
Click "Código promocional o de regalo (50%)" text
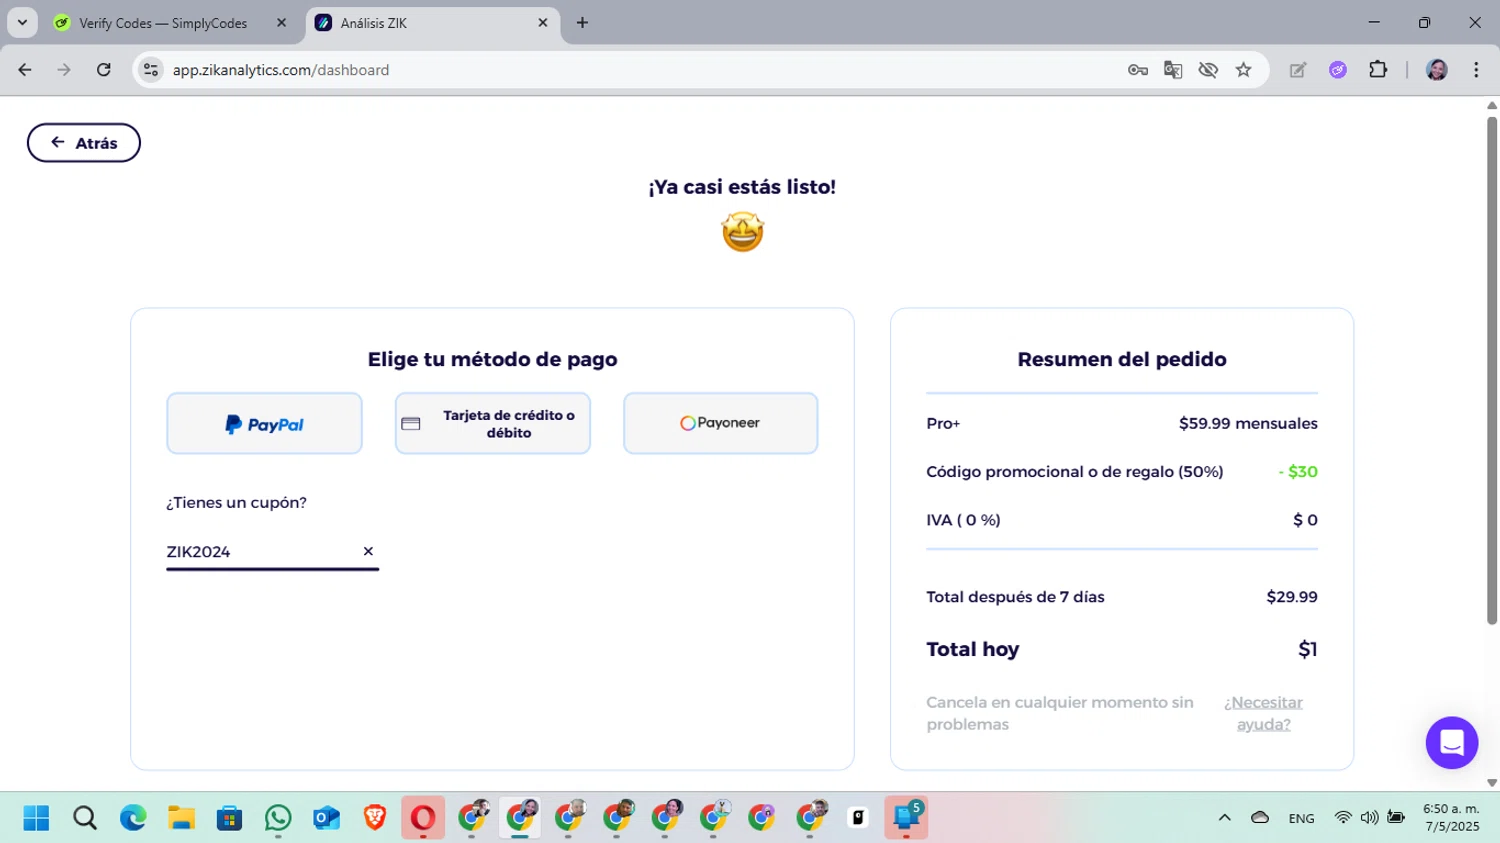pos(1075,472)
